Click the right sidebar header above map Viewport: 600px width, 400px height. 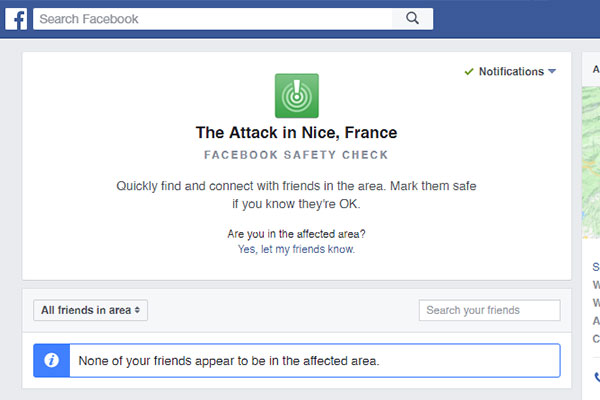(x=595, y=70)
